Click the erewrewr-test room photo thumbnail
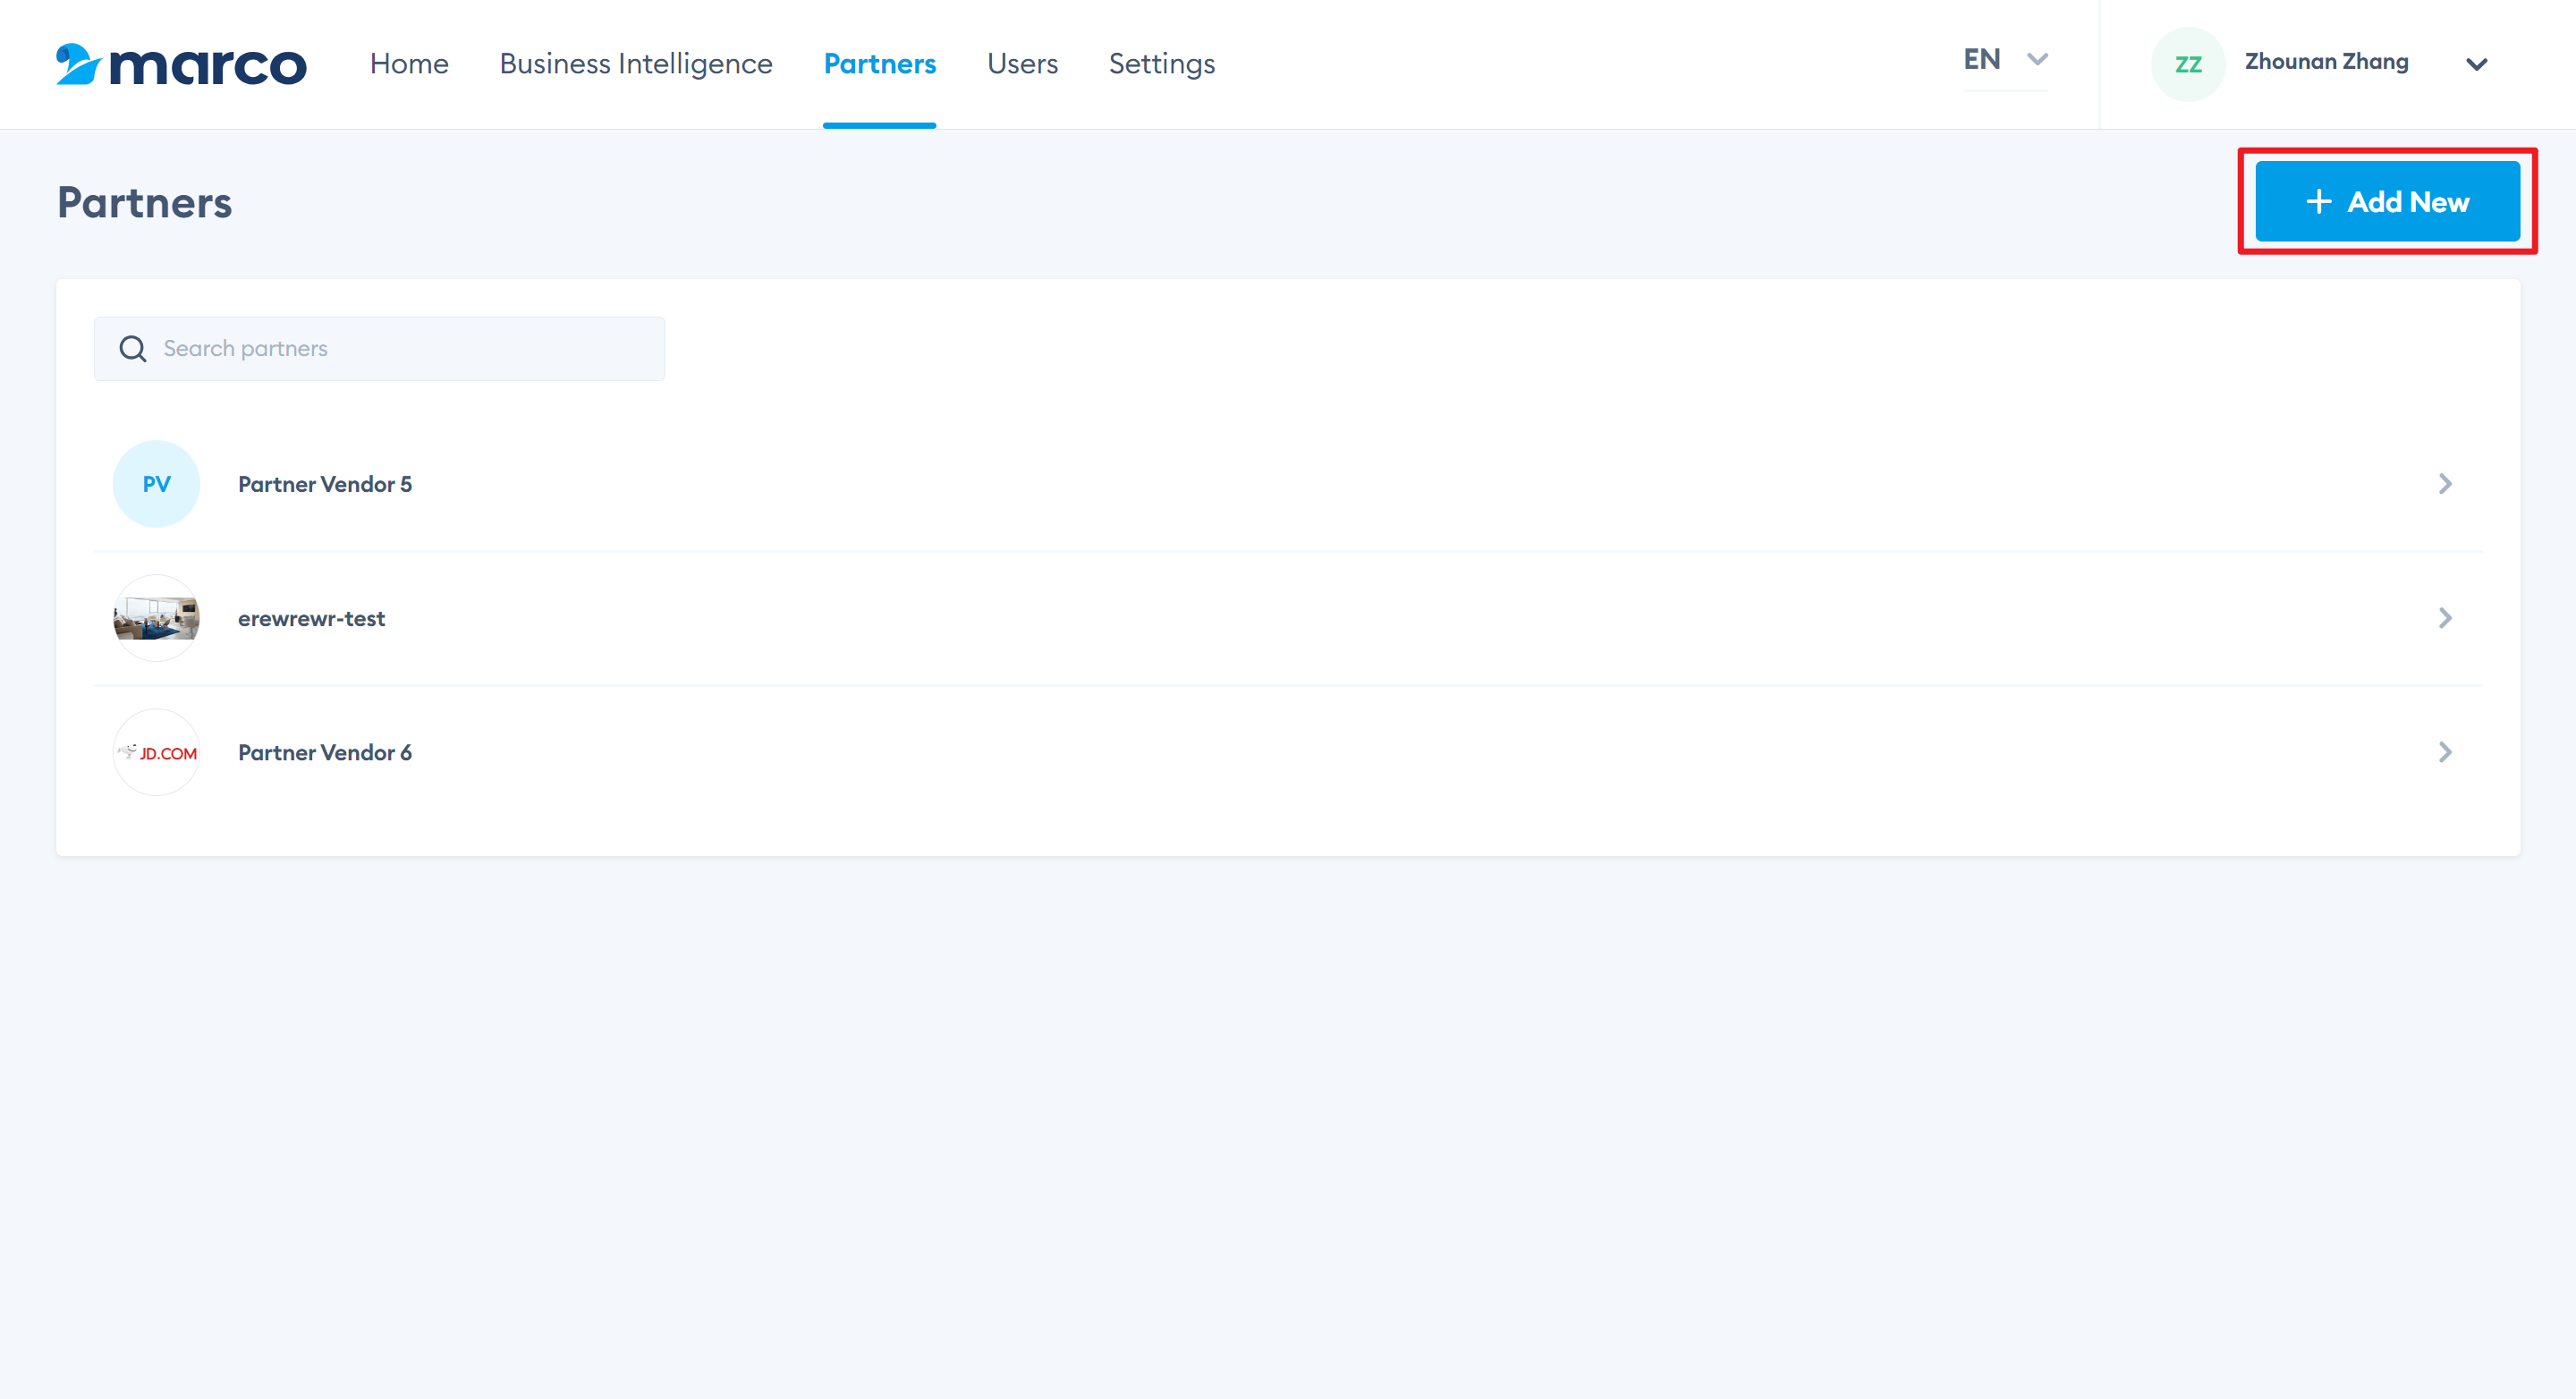The height and width of the screenshot is (1399, 2576). (x=156, y=618)
